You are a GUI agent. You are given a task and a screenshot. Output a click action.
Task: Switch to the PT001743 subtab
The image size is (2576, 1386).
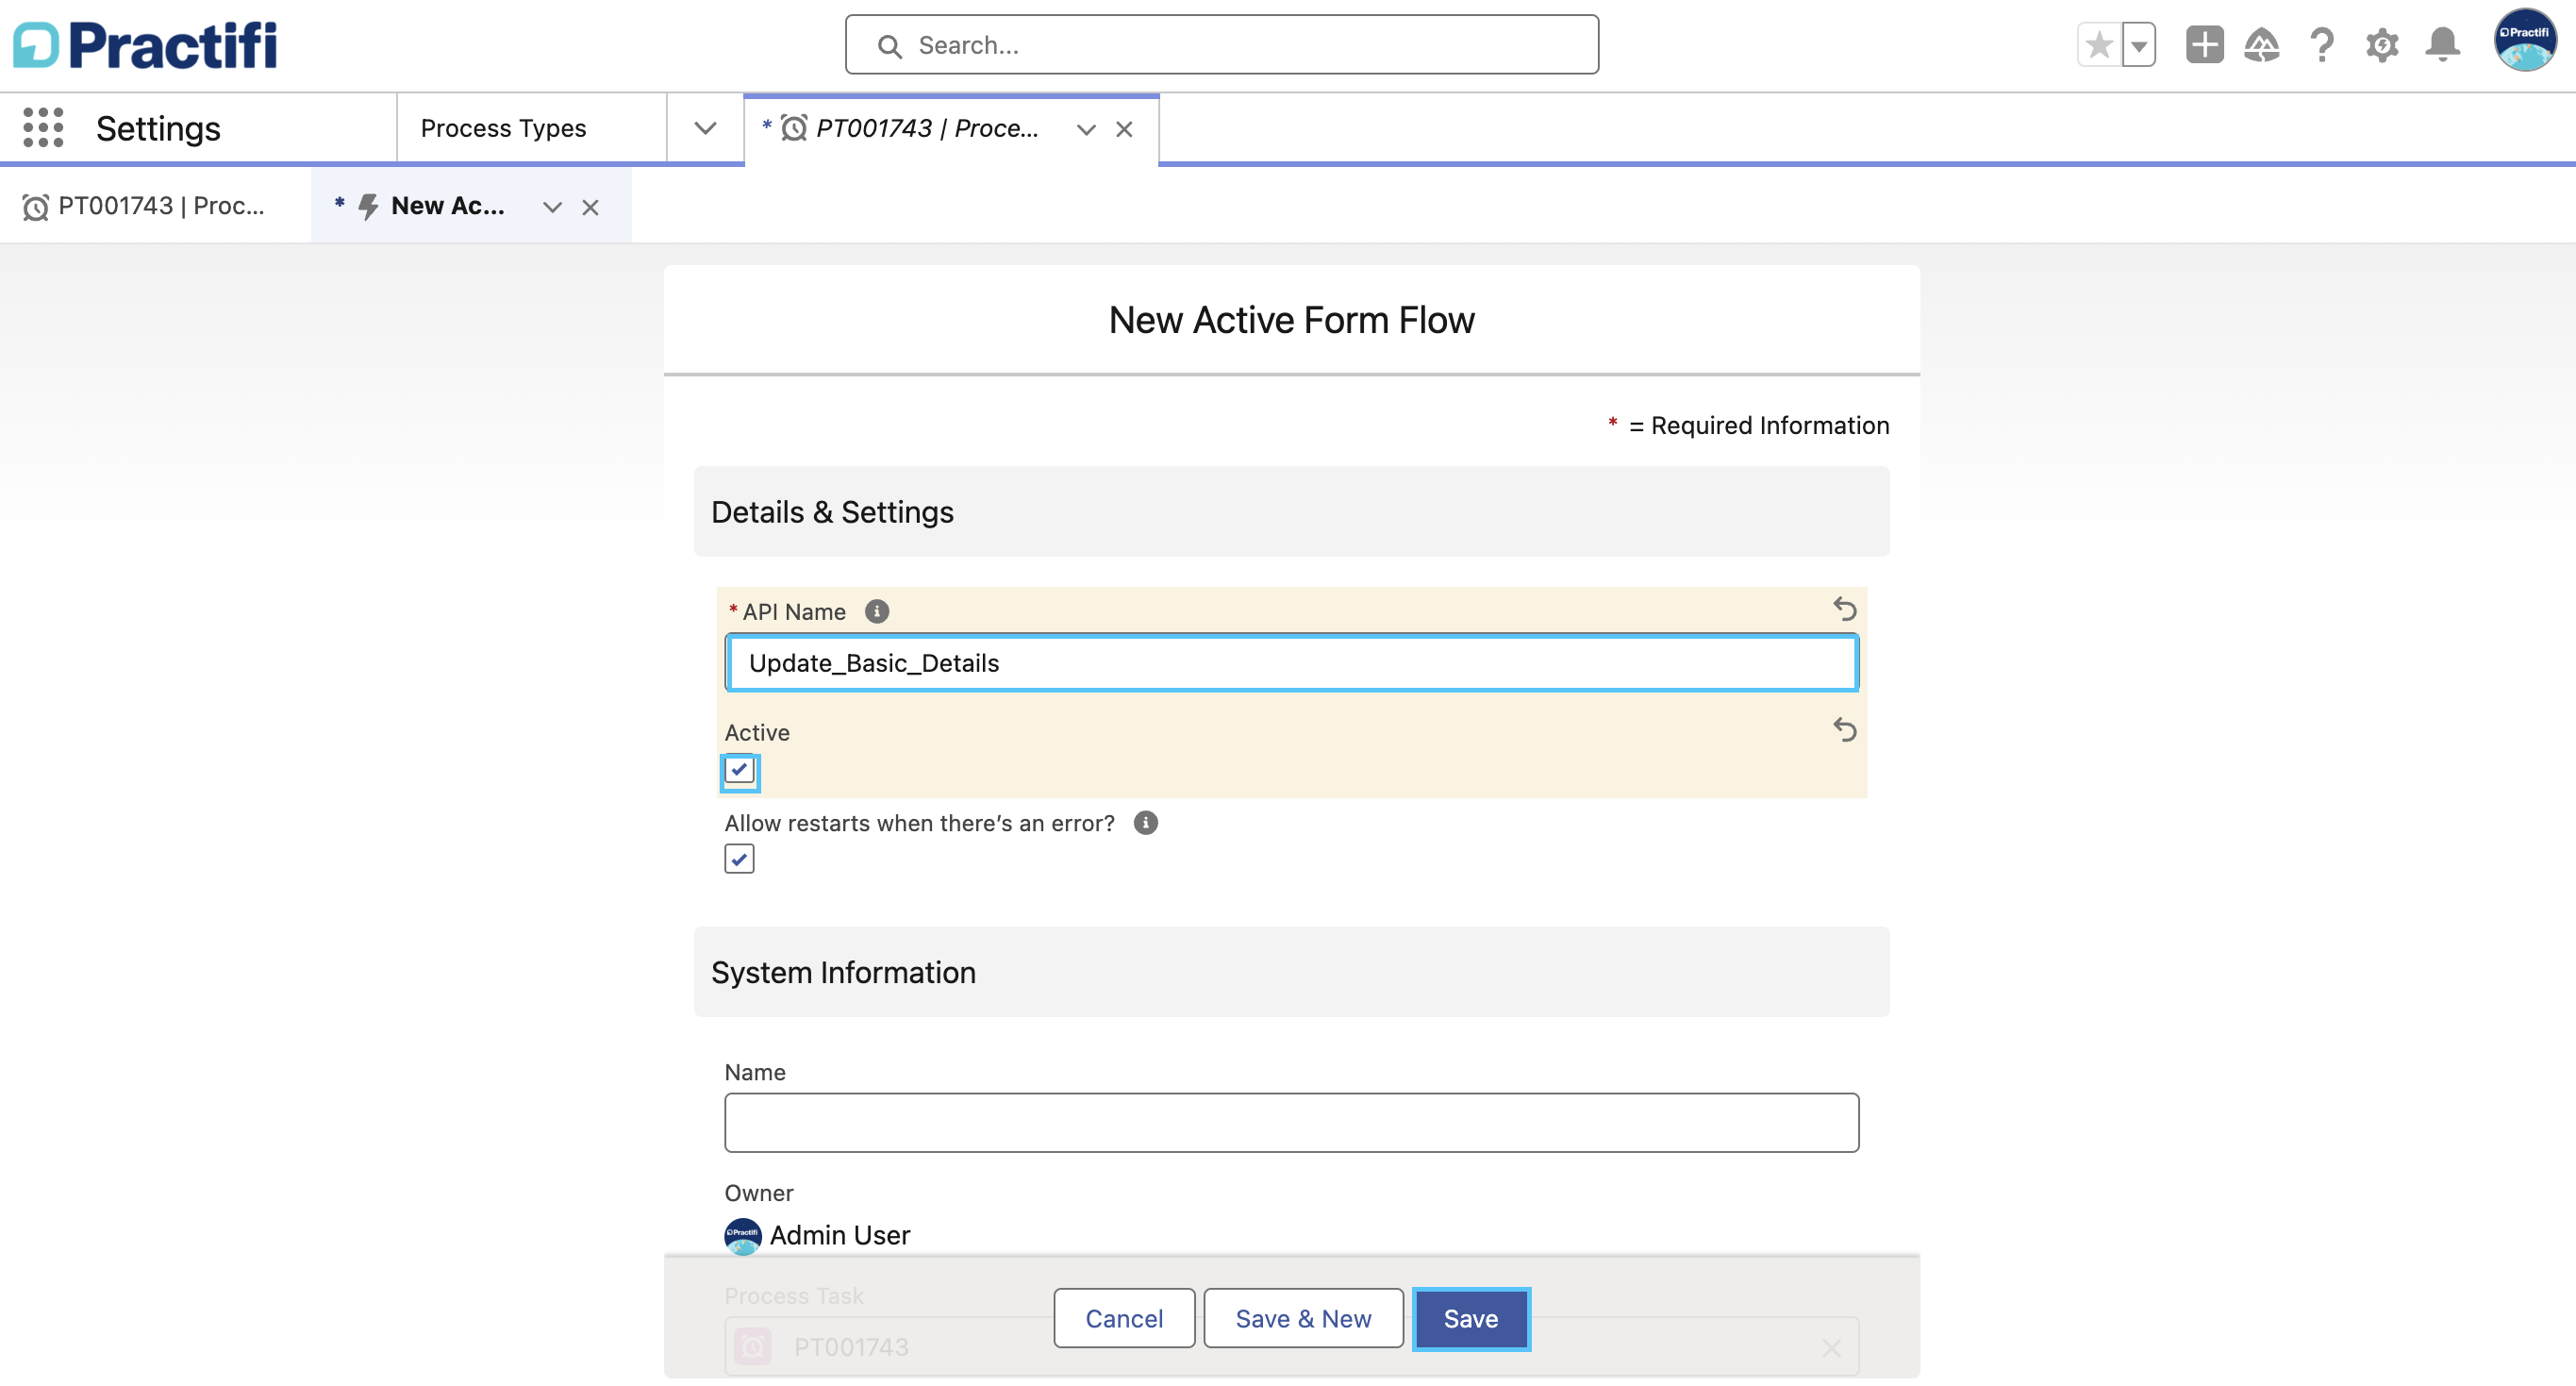click(x=155, y=206)
